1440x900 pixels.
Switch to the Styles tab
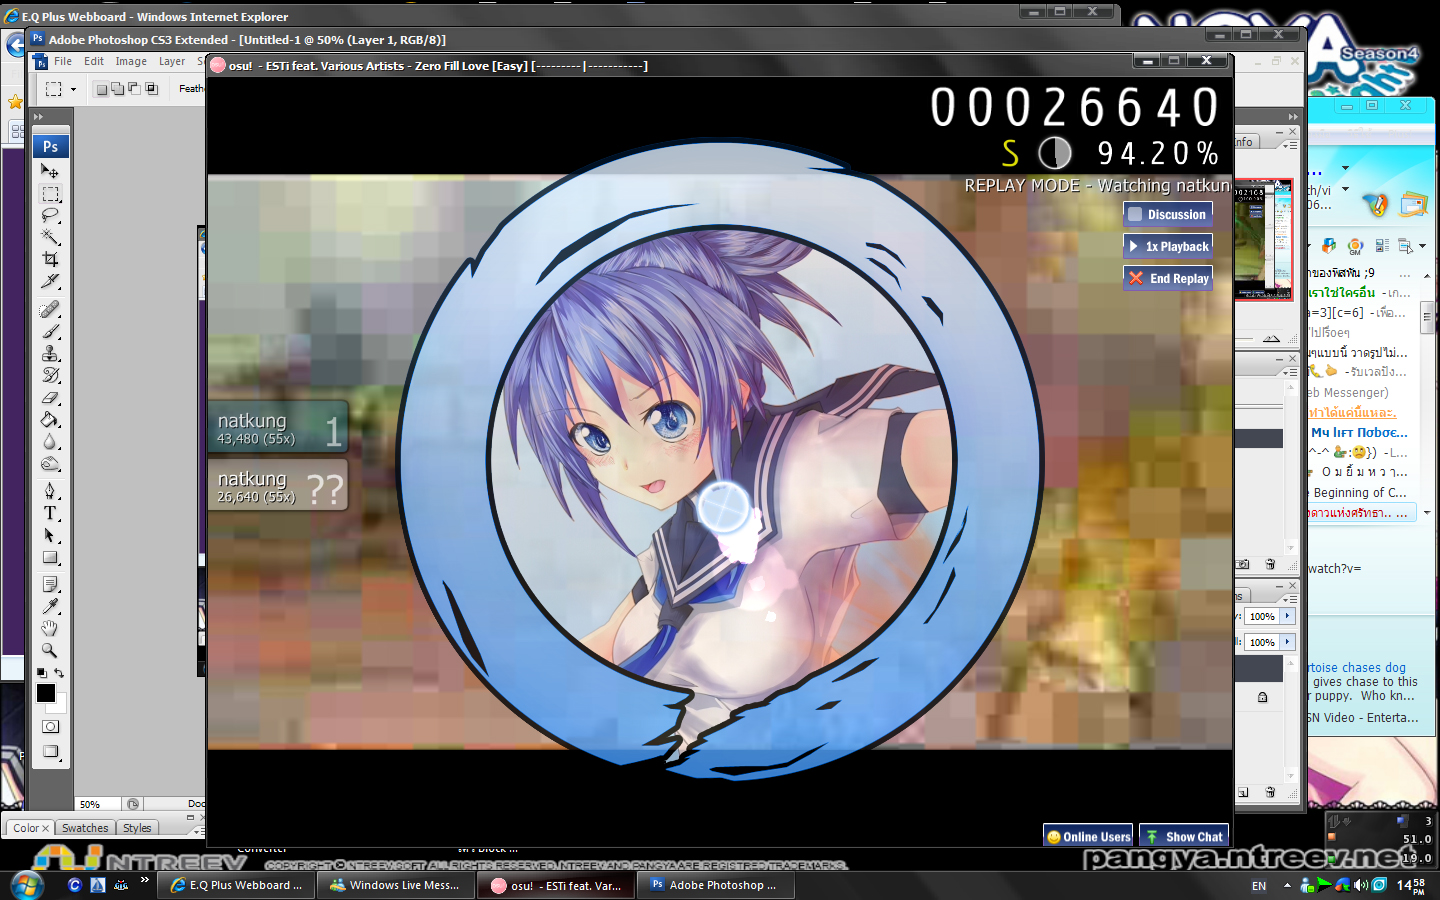(137, 828)
